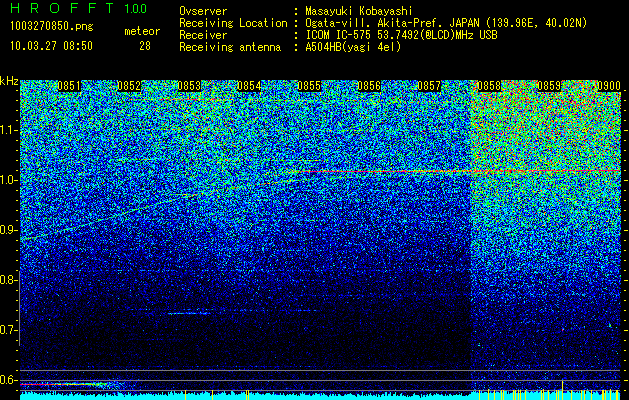The width and height of the screenshot is (629, 400).
Task: Click the 0851 time marker
Action: (69, 86)
